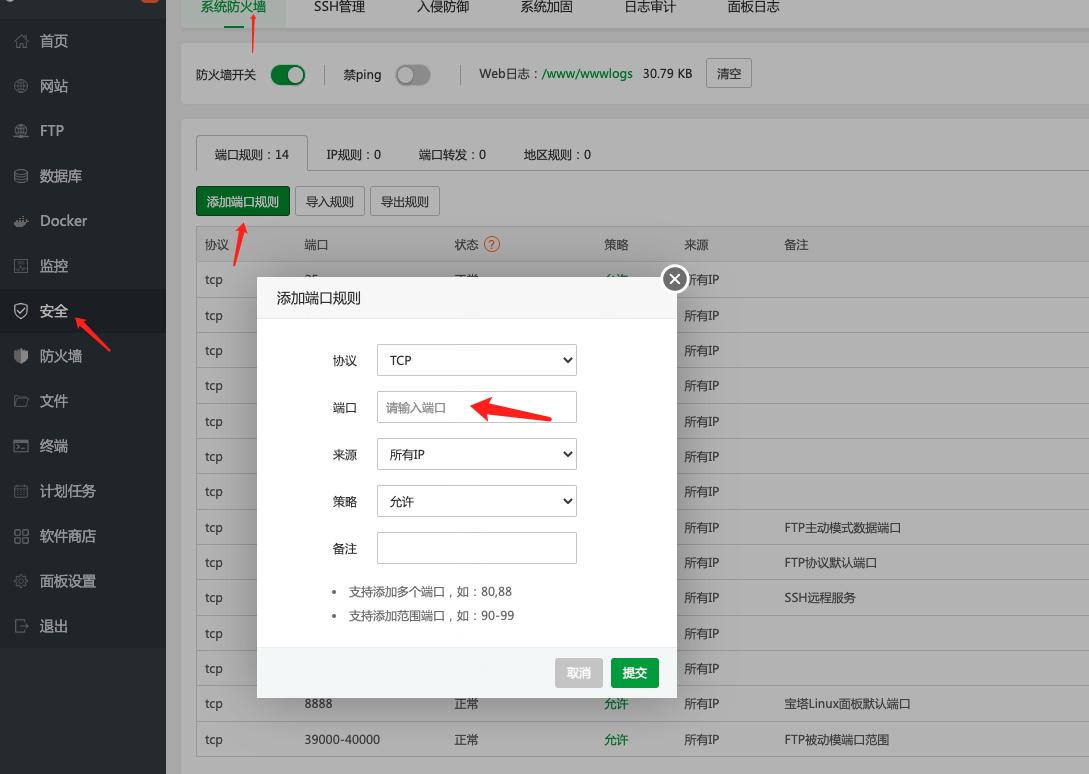Click the 监控 monitor icon
Viewport: 1089px width, 774px height.
[x=22, y=266]
